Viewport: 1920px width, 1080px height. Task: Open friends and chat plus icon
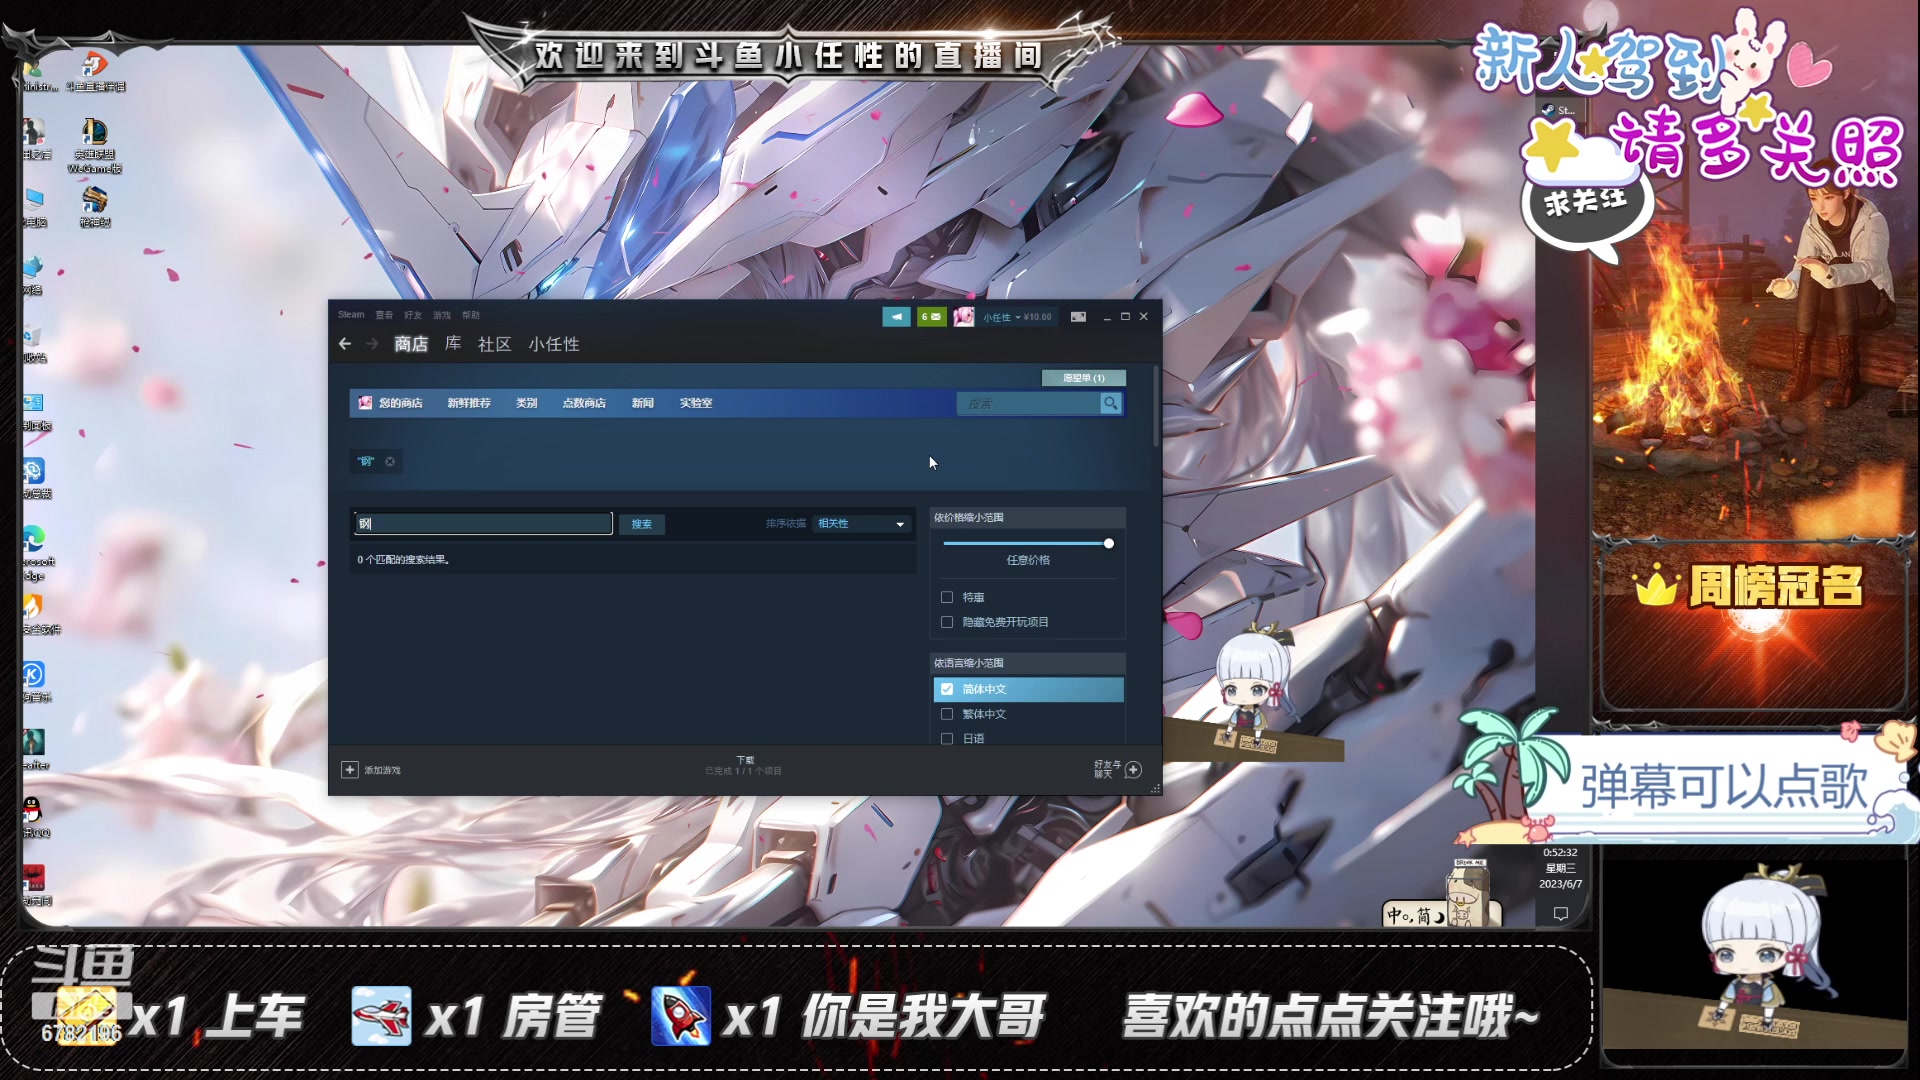point(1133,770)
